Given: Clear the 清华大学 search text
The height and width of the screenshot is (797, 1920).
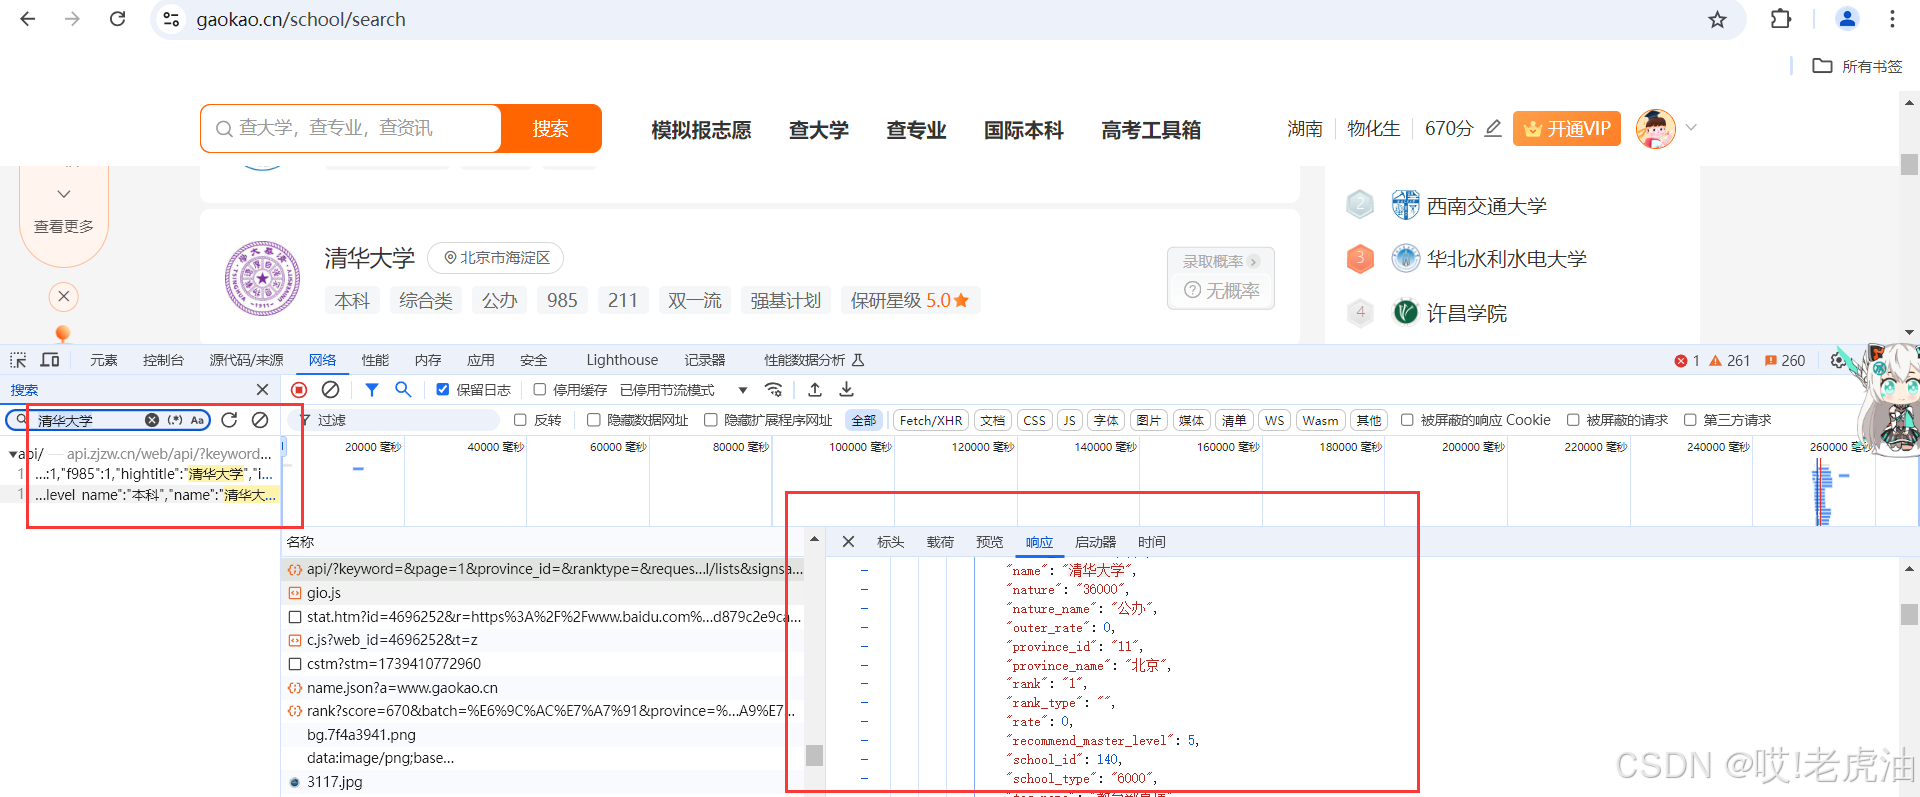Looking at the screenshot, I should click(151, 420).
